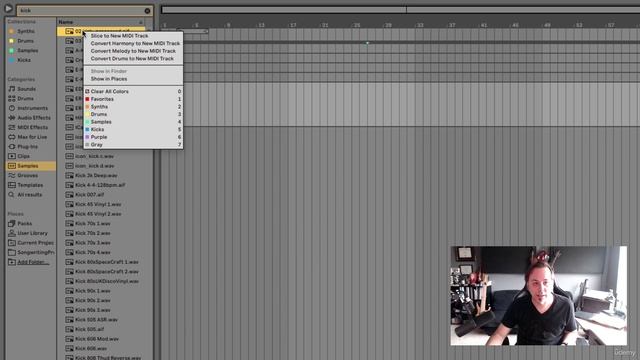
Task: Select sample file icon_kick c.wav
Action: 95,156
